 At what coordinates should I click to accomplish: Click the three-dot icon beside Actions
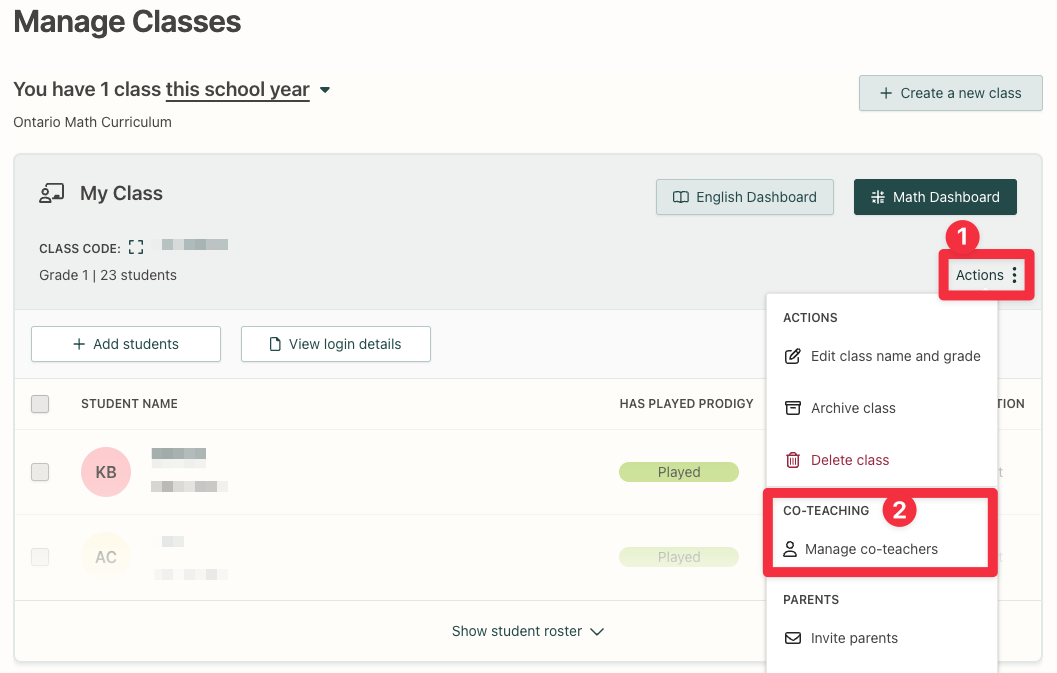1015,275
